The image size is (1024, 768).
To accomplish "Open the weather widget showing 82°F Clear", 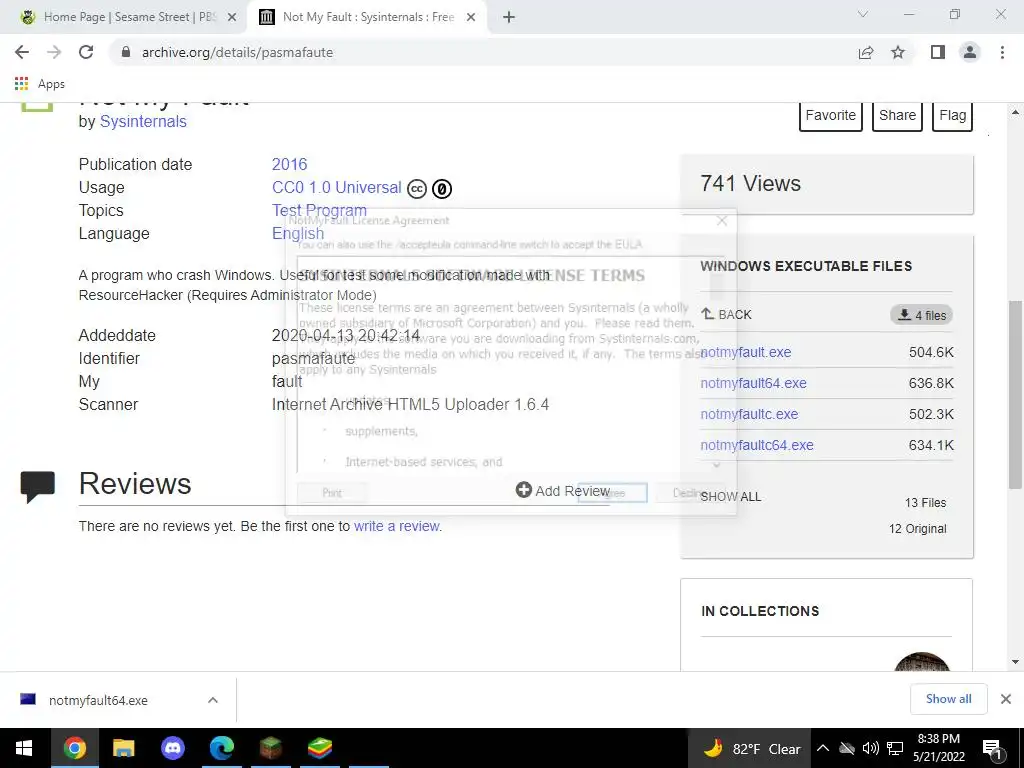I will (x=751, y=749).
